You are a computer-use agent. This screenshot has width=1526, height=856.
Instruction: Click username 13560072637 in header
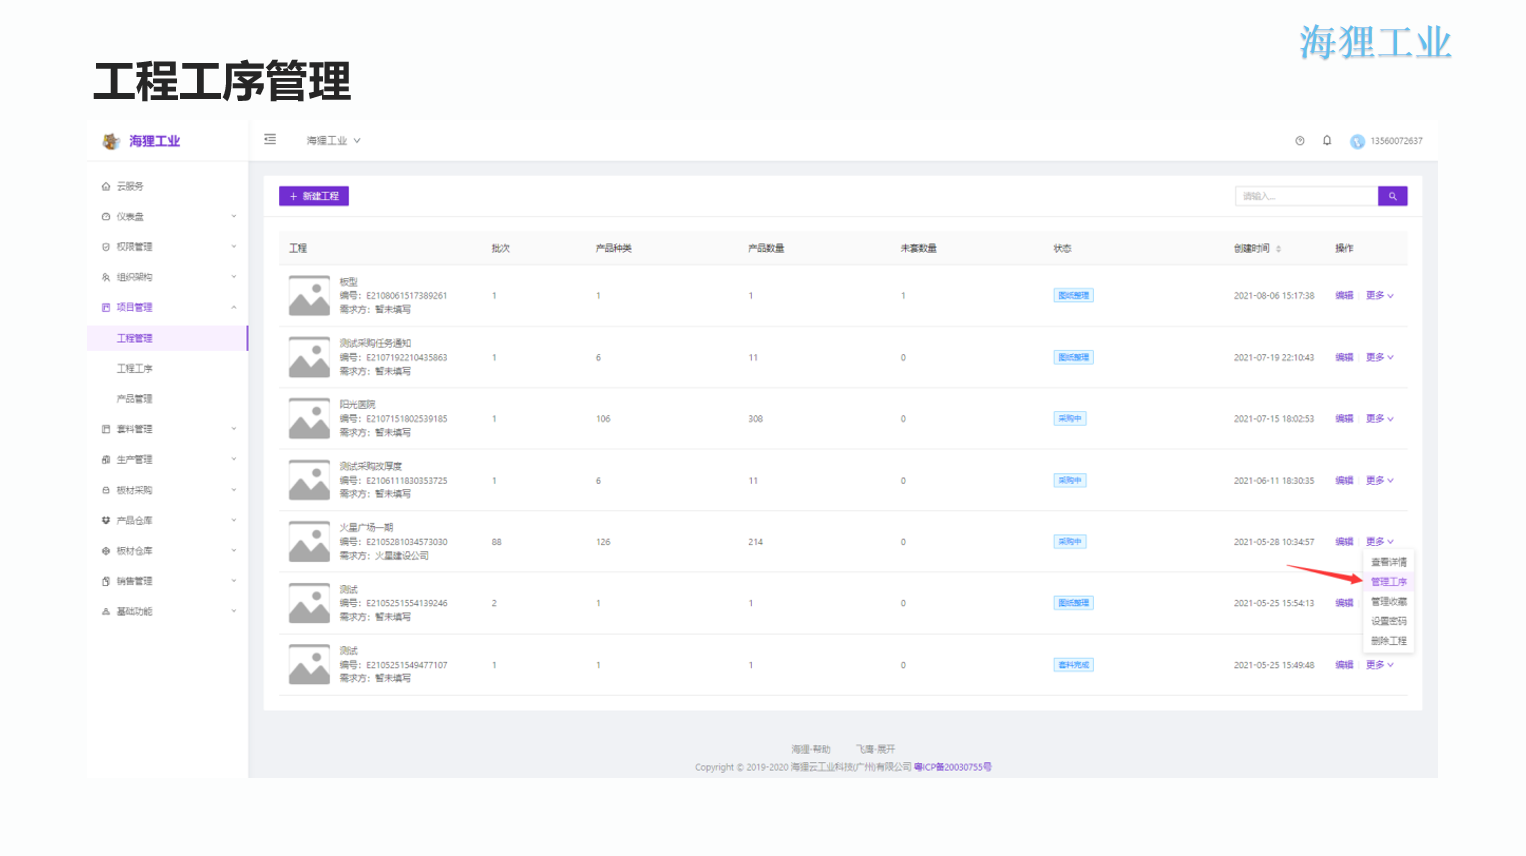tap(1396, 141)
